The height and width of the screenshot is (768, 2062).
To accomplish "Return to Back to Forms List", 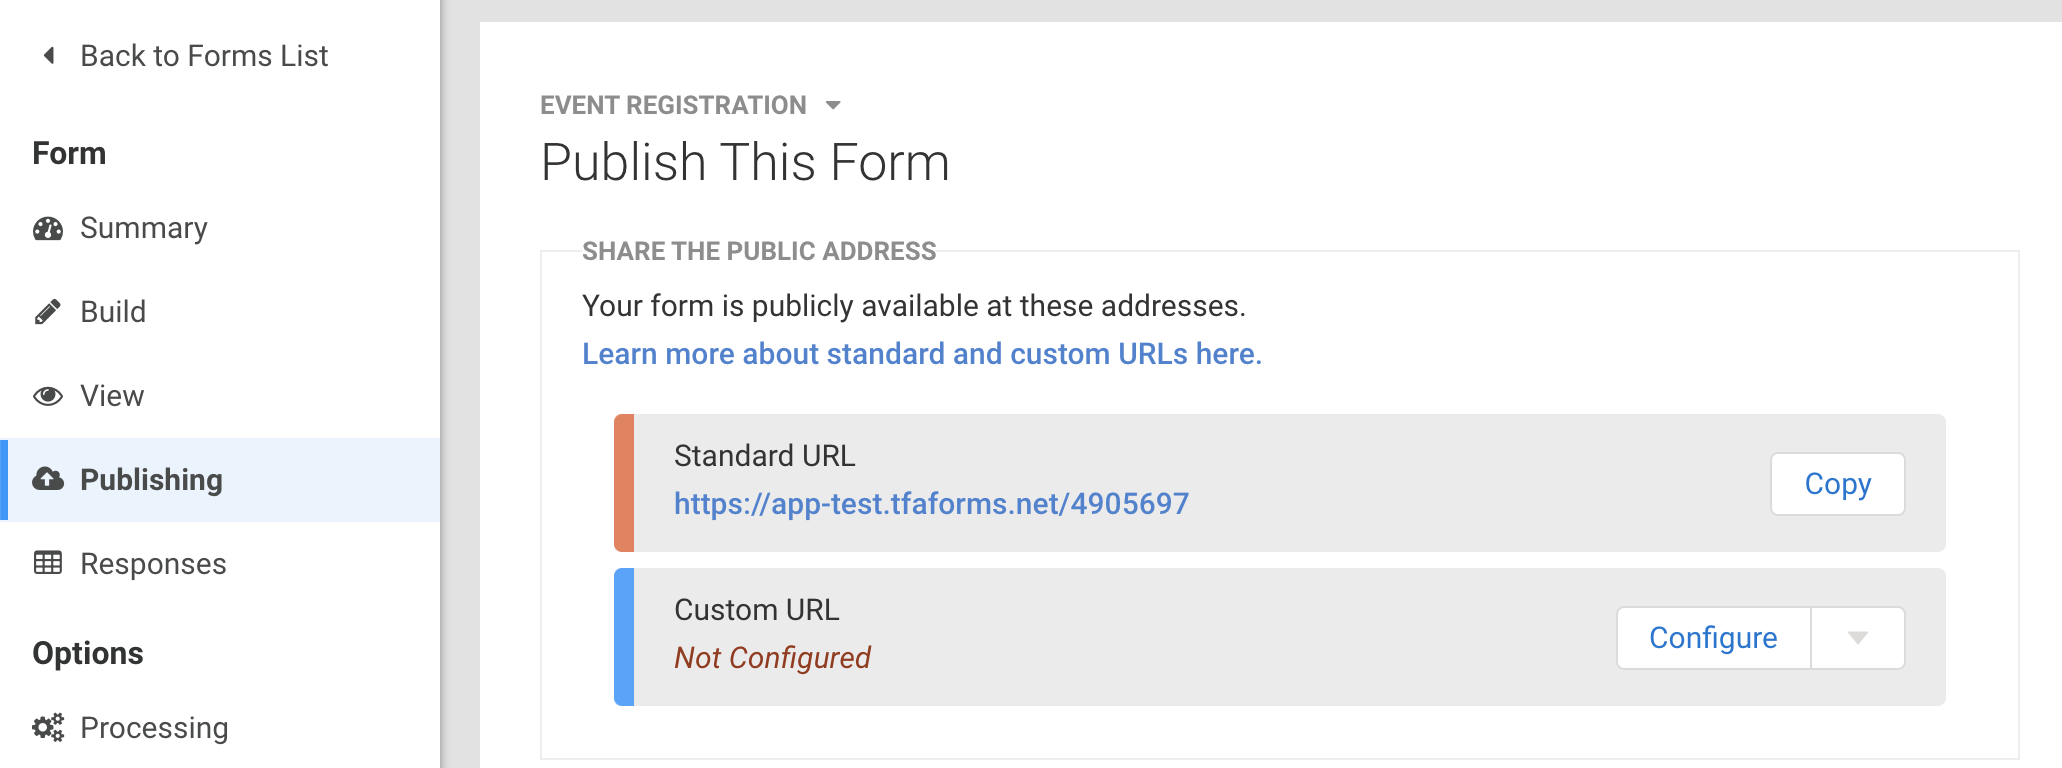I will coord(204,56).
